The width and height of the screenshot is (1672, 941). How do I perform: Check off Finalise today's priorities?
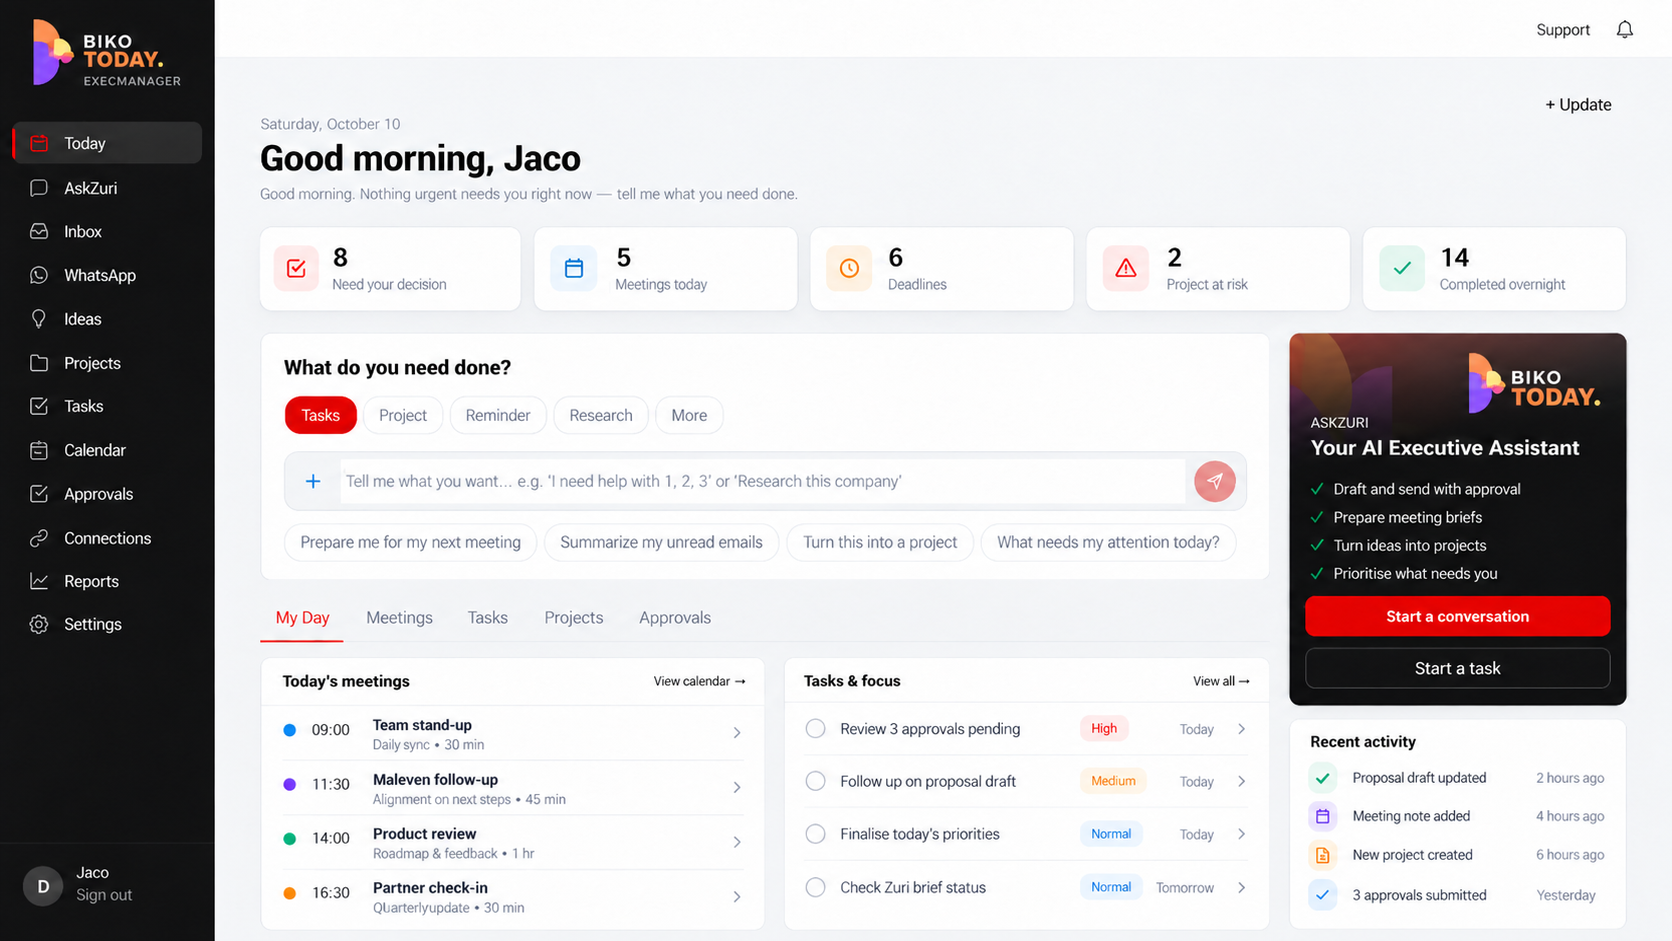[x=816, y=834]
